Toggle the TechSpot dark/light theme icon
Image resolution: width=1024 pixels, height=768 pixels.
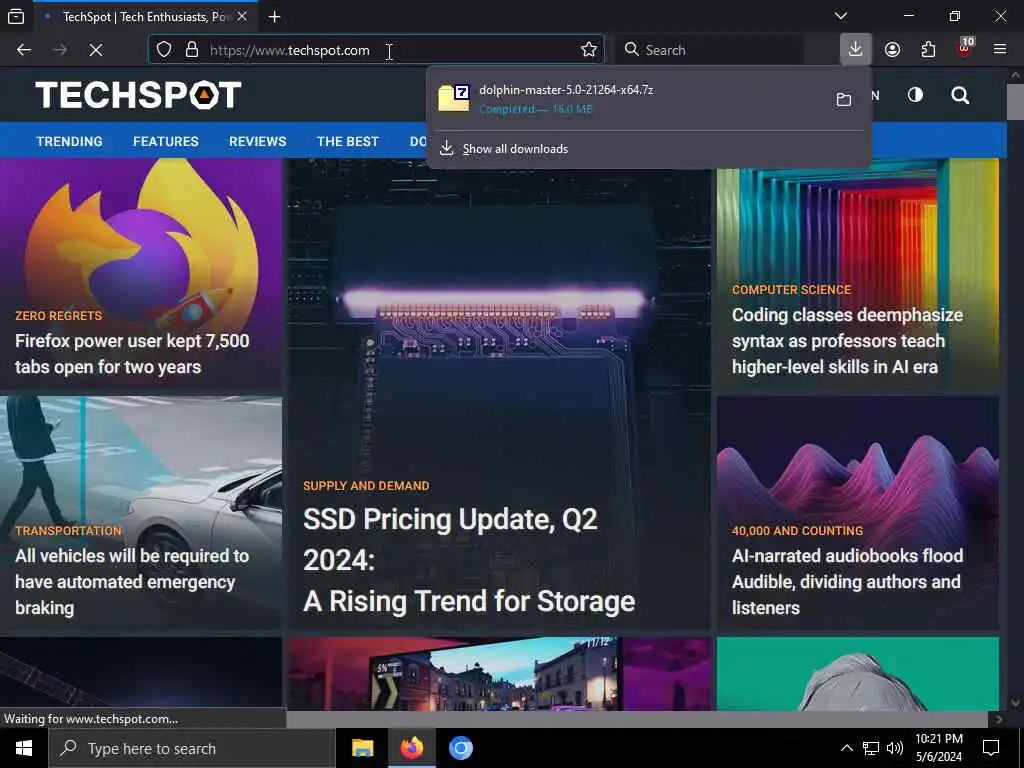tap(915, 95)
